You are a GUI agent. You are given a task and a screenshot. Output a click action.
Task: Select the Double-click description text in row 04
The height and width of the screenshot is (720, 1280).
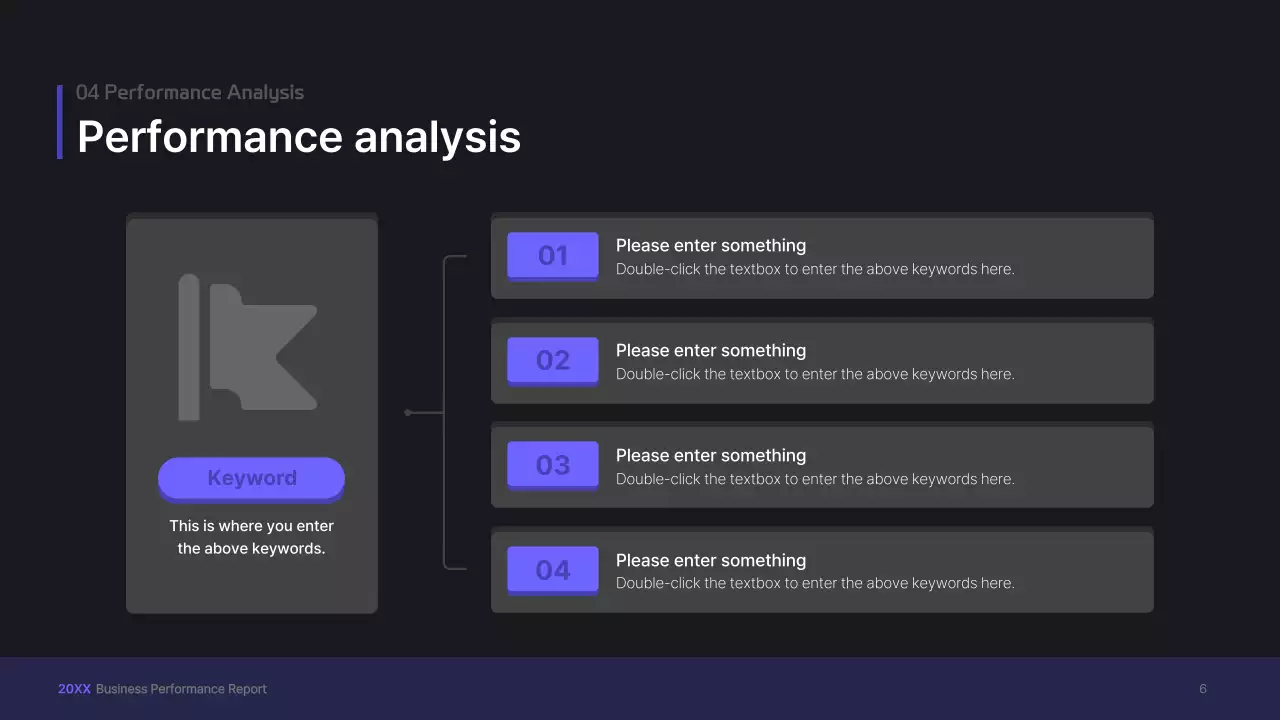click(815, 583)
